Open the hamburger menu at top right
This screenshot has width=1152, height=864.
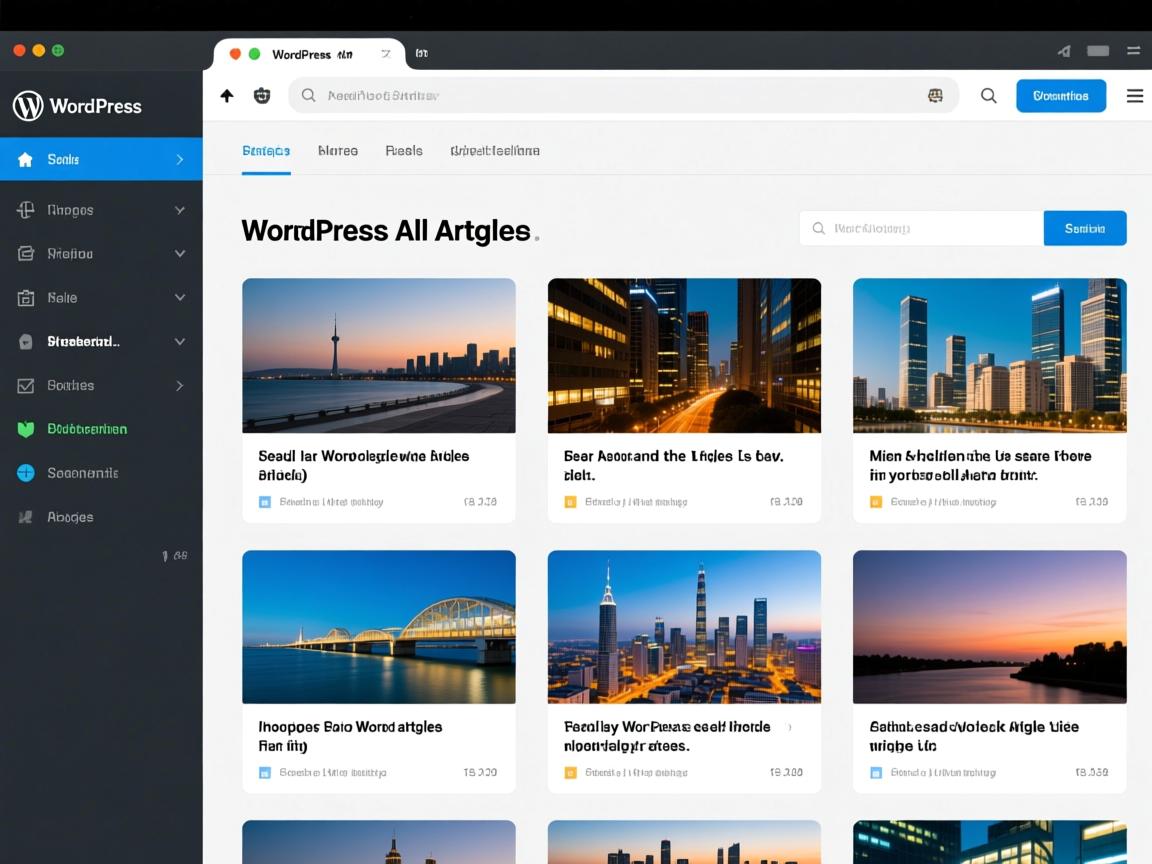point(1134,96)
